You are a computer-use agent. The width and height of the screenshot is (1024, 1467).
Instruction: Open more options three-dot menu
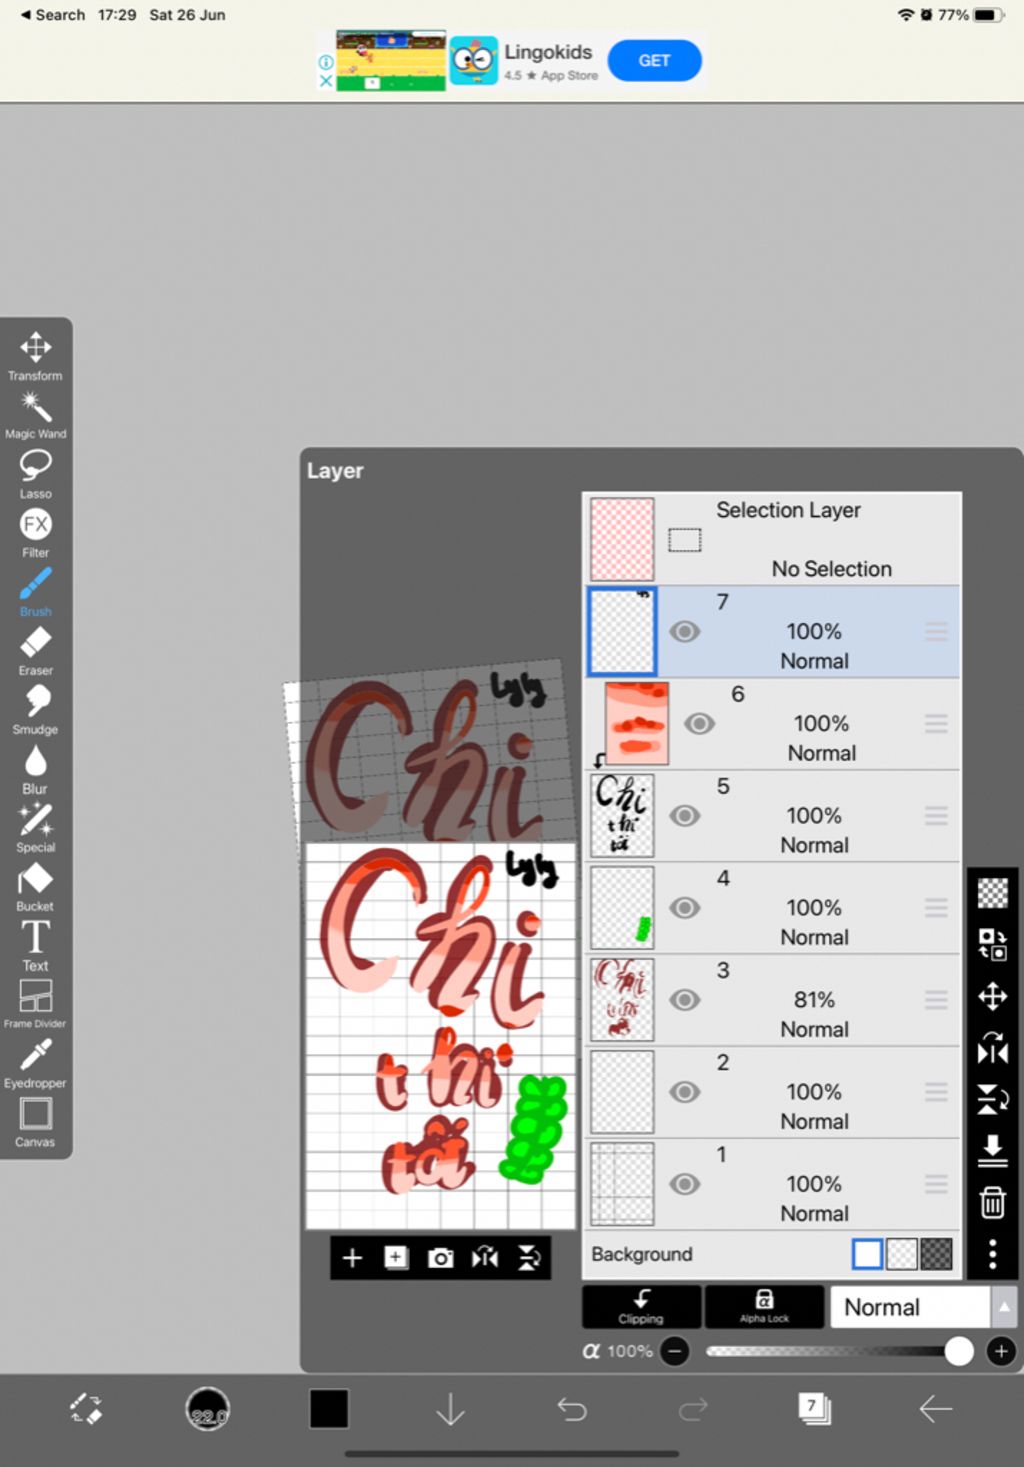pos(992,1254)
